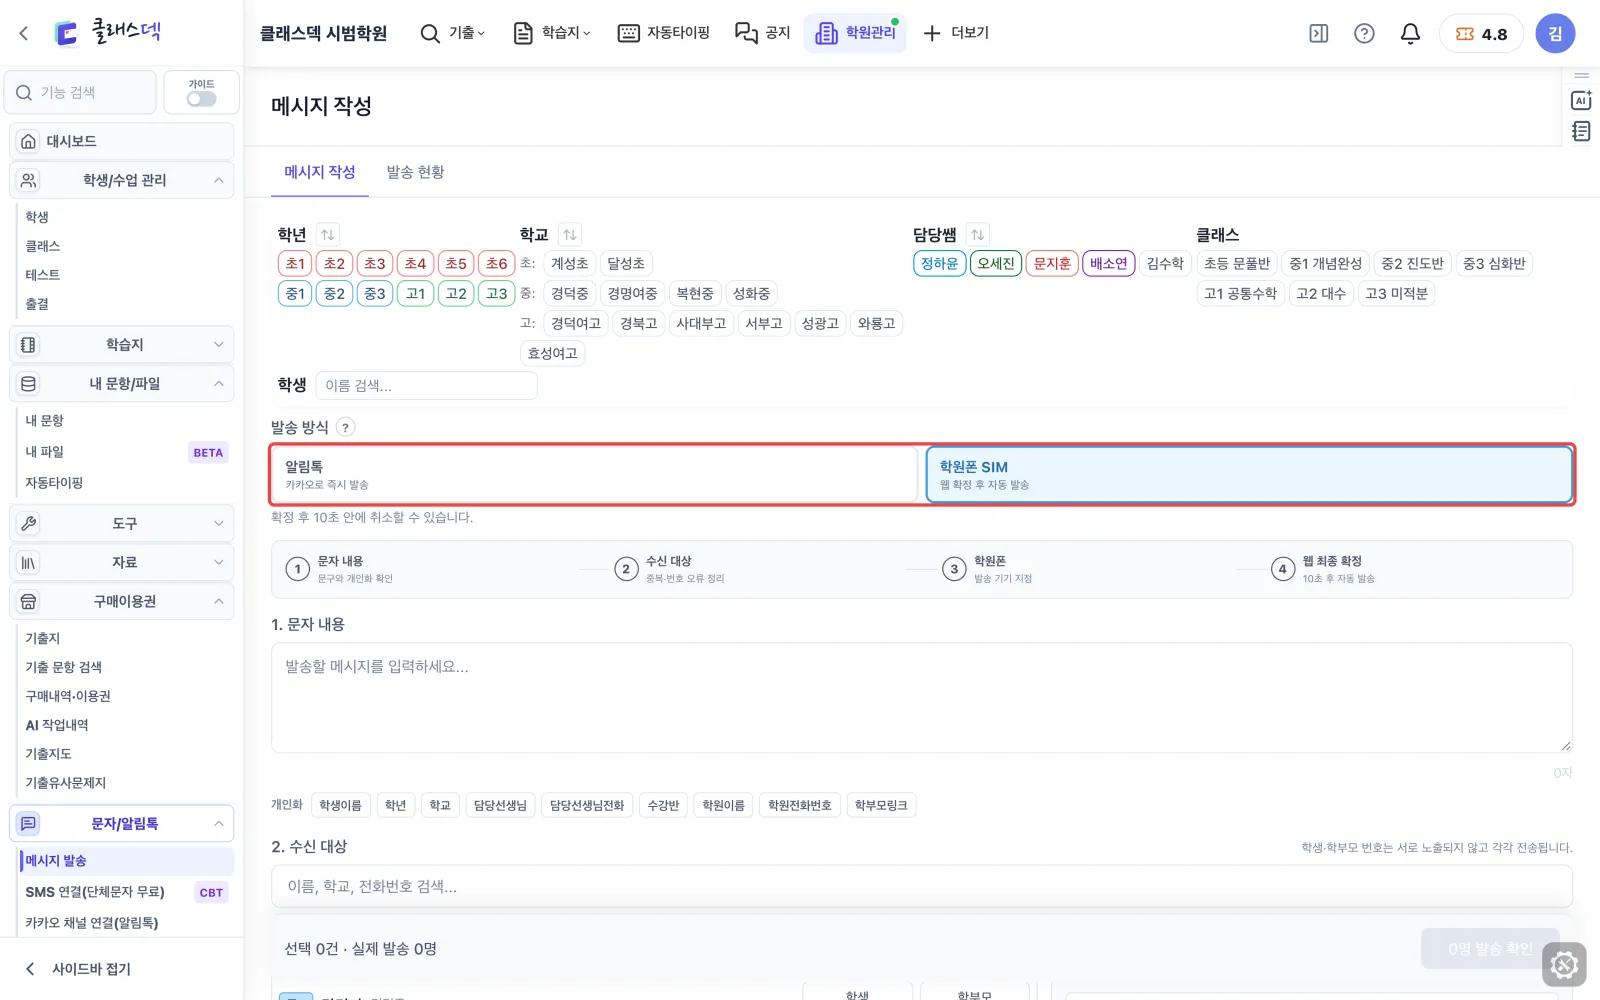Open 학원관리 in the top menu
The height and width of the screenshot is (1000, 1600).
click(855, 33)
